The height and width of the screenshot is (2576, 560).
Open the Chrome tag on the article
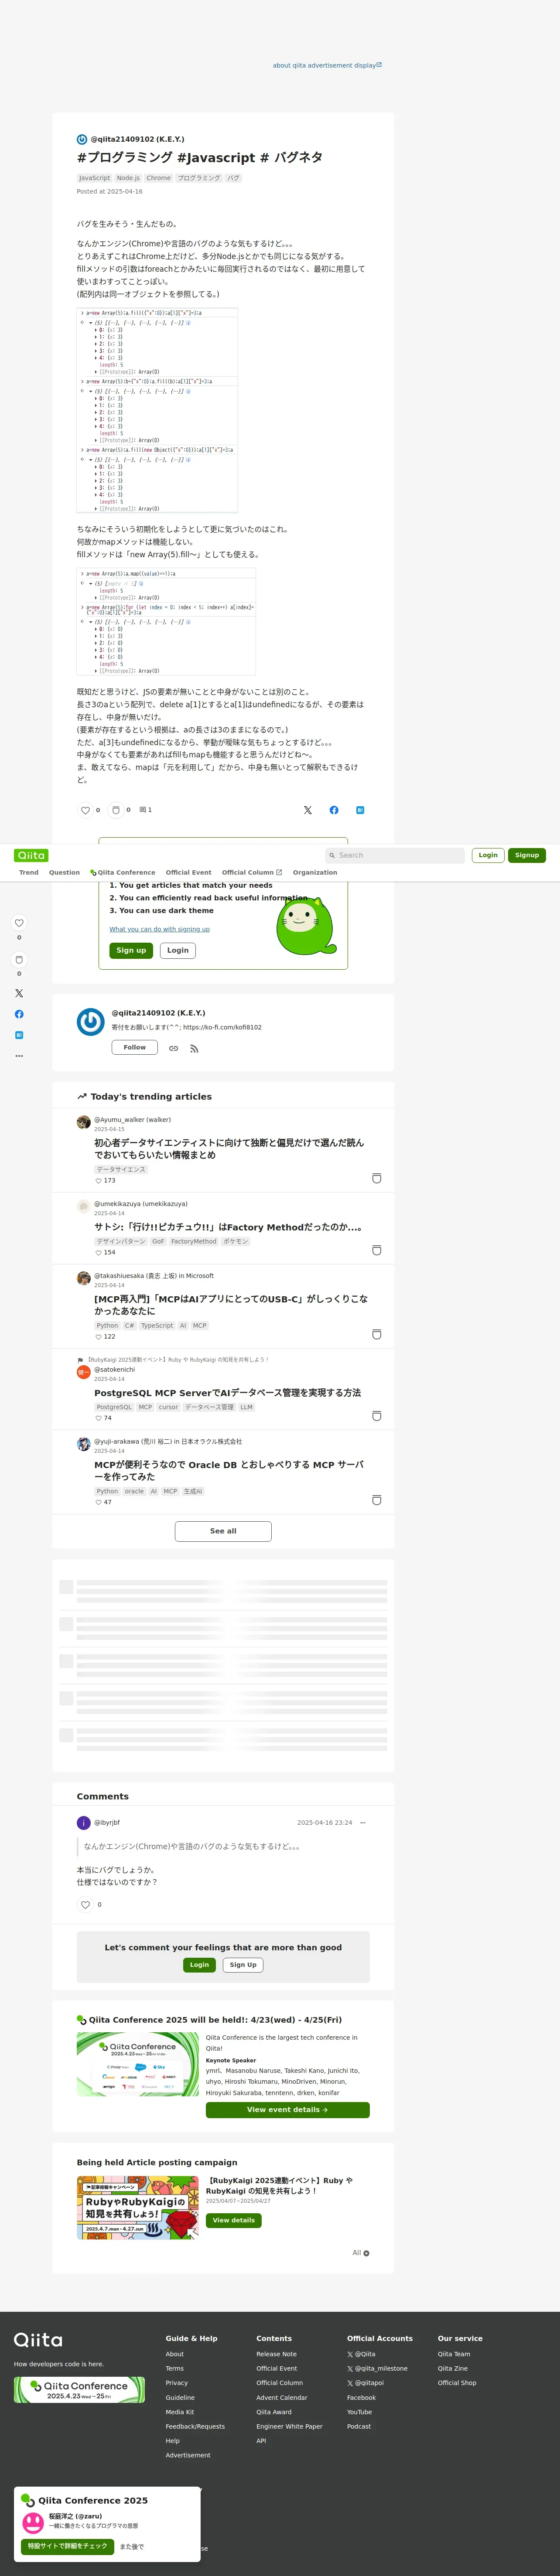tap(159, 178)
